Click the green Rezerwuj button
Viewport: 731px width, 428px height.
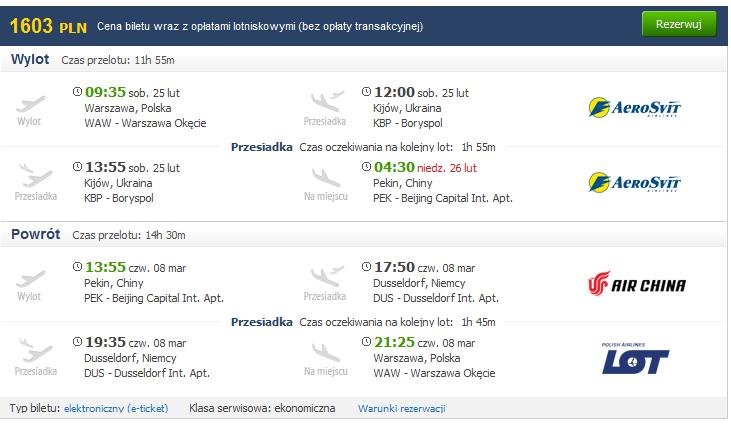[x=678, y=24]
